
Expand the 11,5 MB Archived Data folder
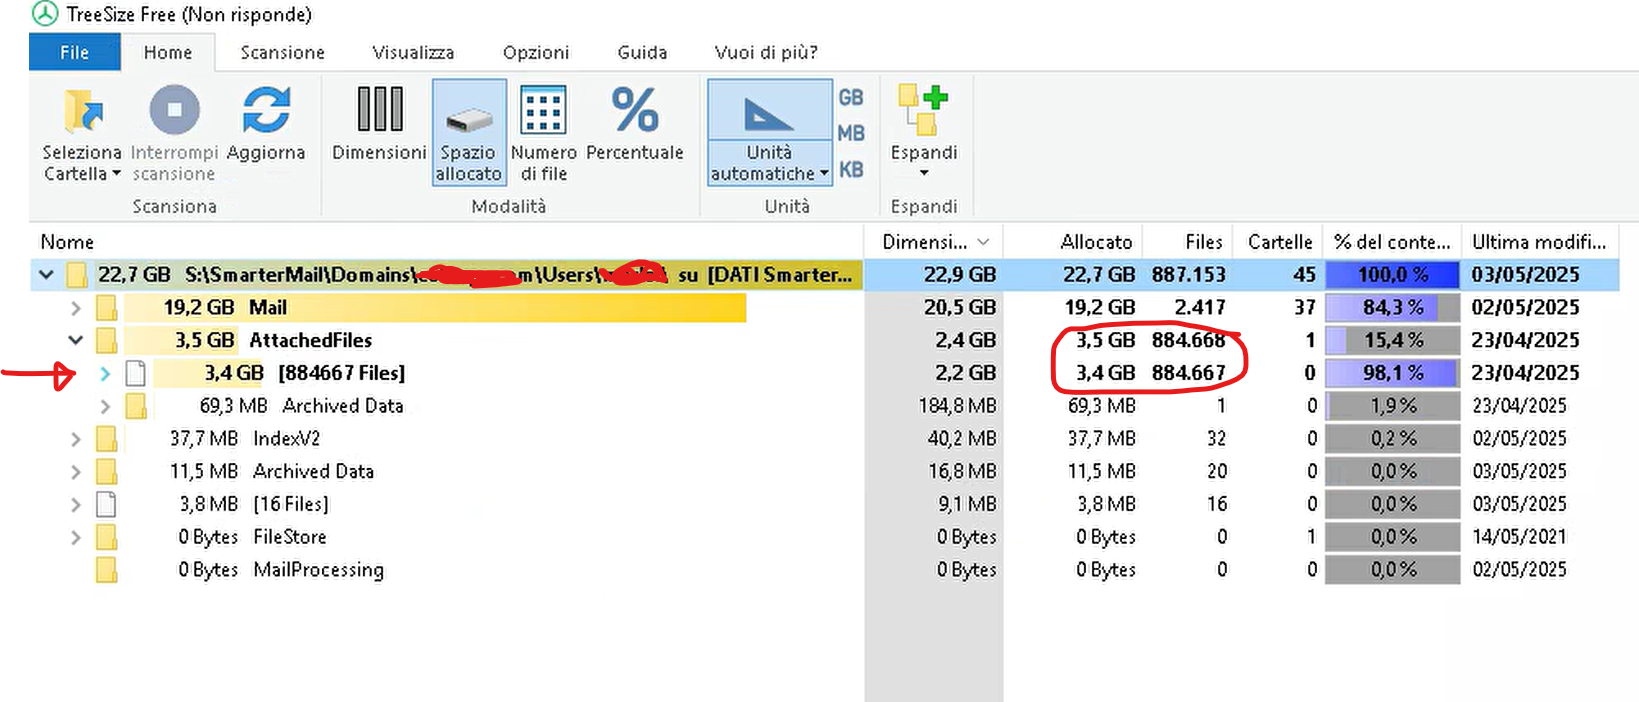click(76, 471)
